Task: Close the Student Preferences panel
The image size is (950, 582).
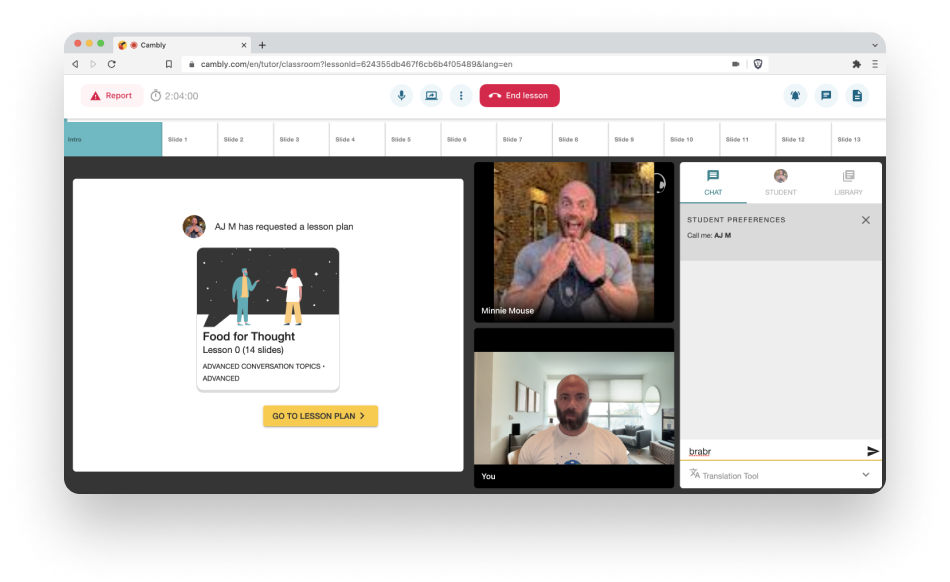Action: tap(866, 220)
